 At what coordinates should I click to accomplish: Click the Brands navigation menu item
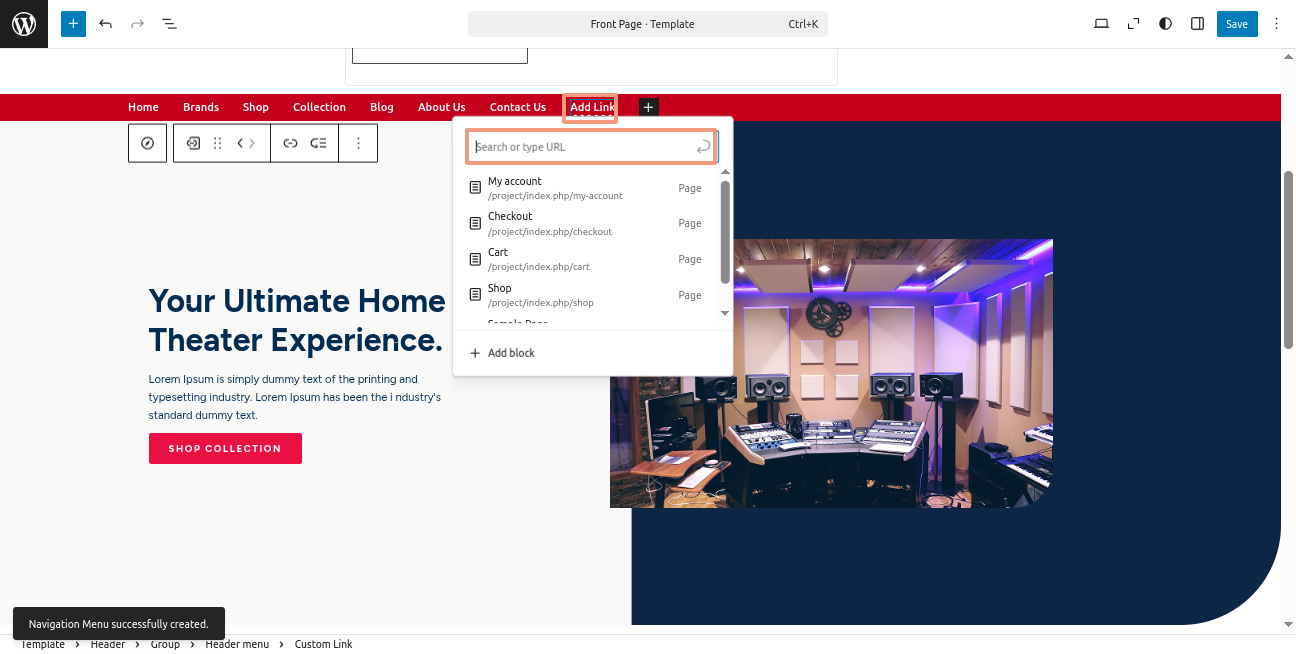tap(201, 107)
